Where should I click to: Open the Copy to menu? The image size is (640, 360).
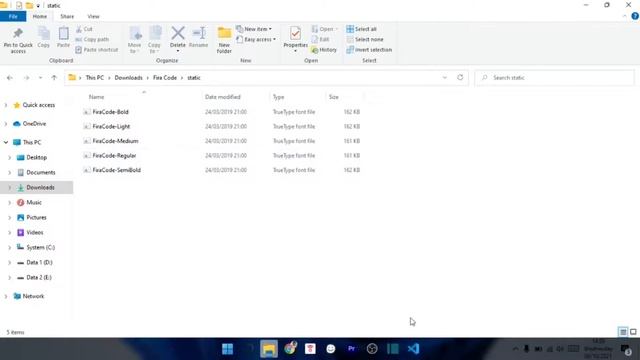pyautogui.click(x=154, y=40)
